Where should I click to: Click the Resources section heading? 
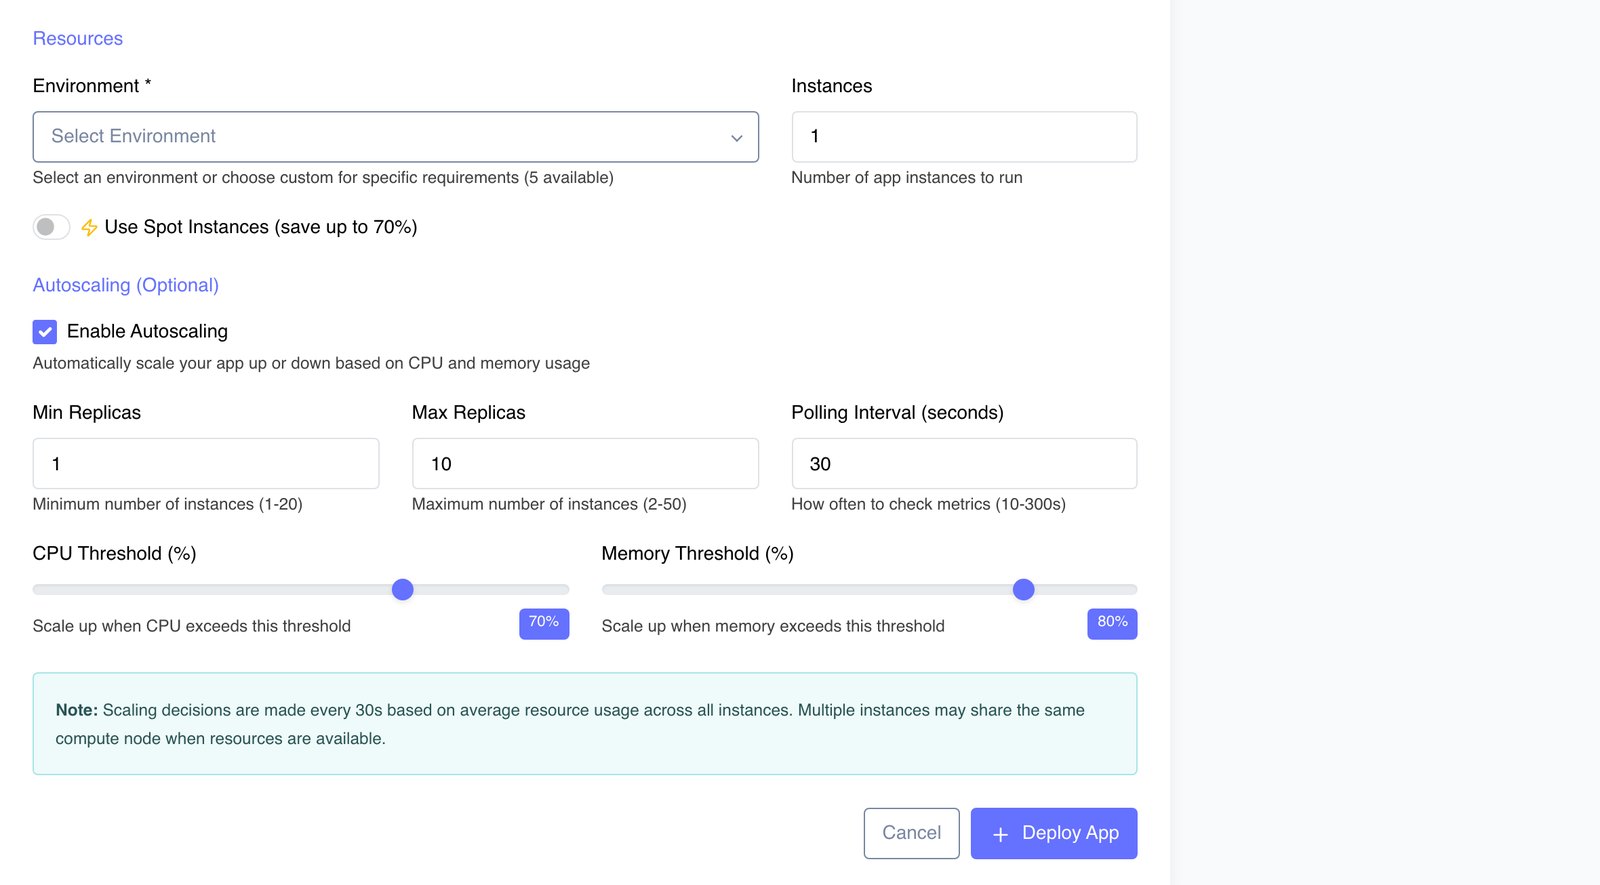78,39
